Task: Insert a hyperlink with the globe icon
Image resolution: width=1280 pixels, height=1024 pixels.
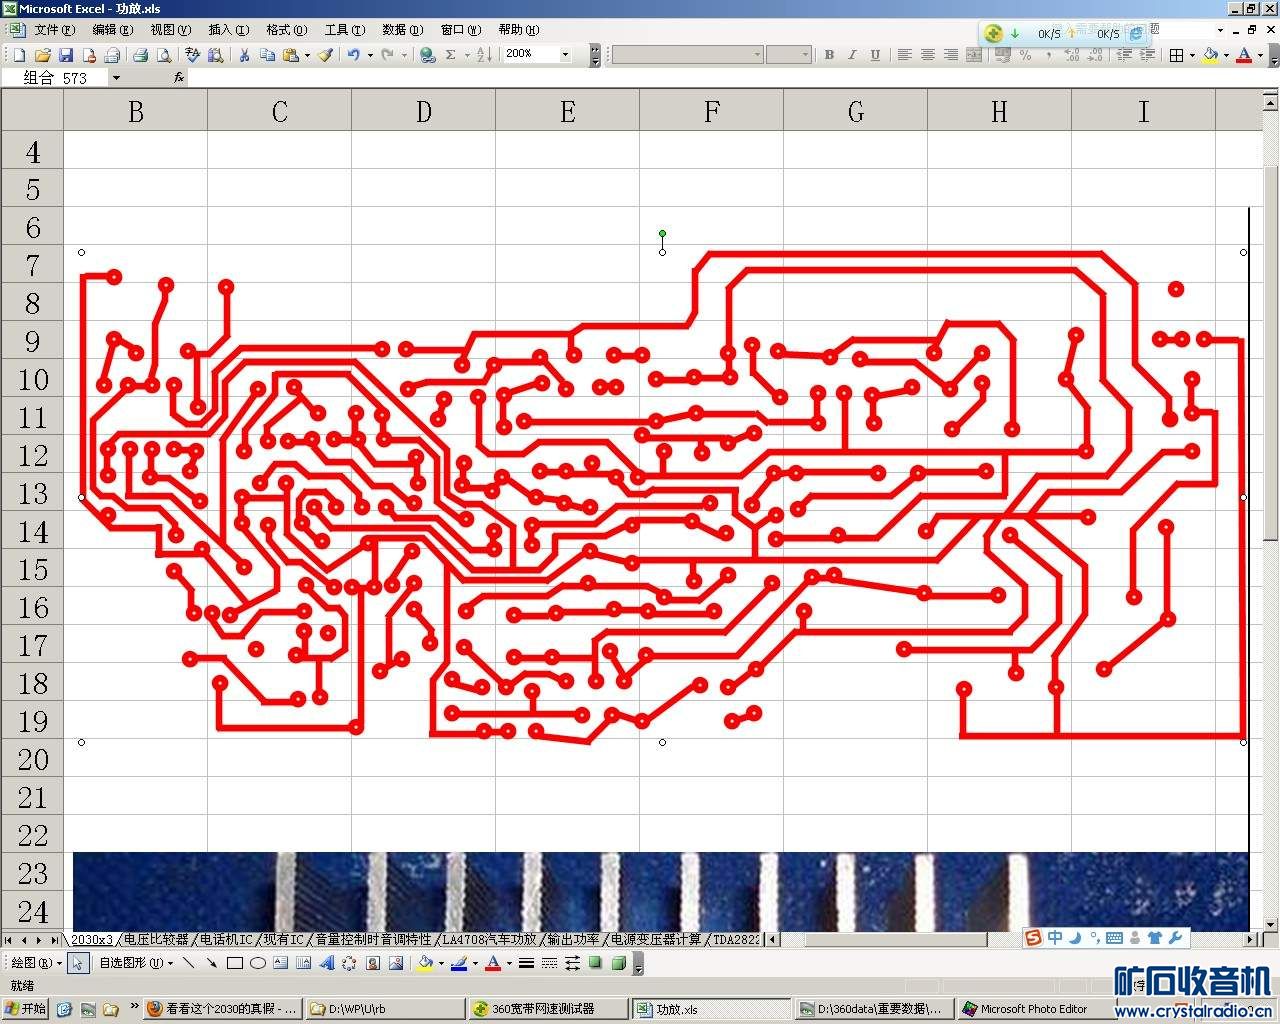Action: point(428,55)
